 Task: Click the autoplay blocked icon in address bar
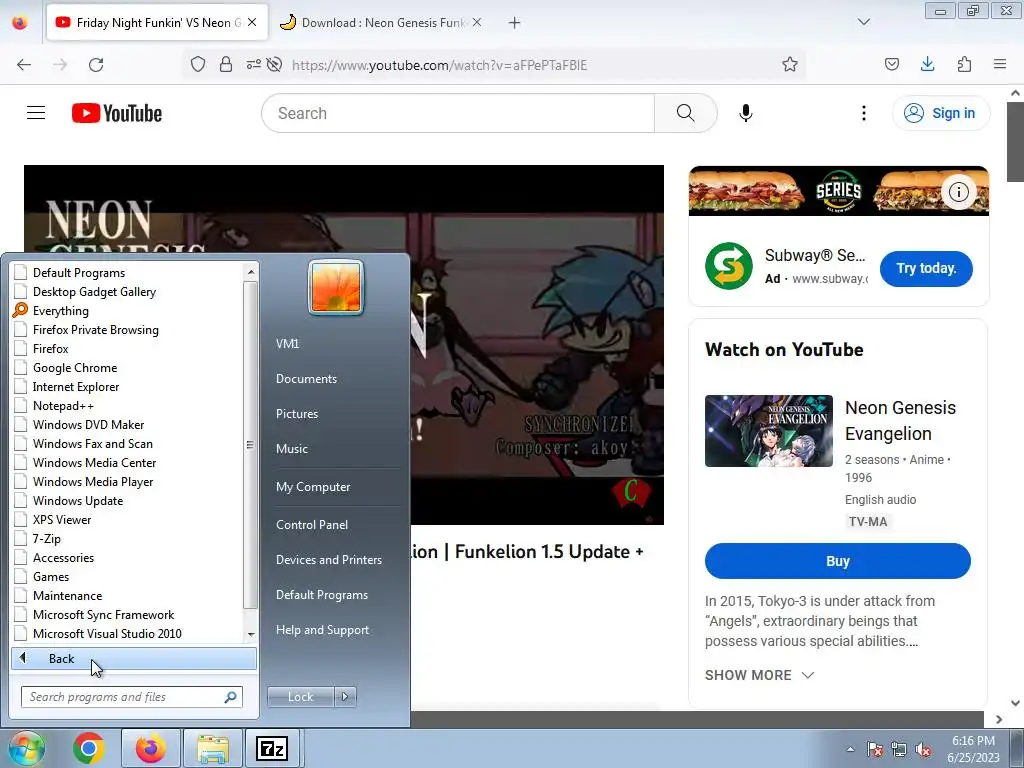(275, 65)
